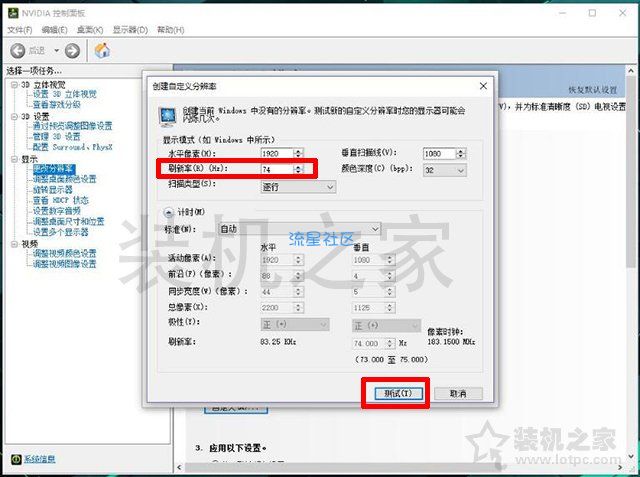This screenshot has width=640, height=477.
Task: Click the 水平像素 input field showing 1920
Action: pyautogui.click(x=277, y=153)
